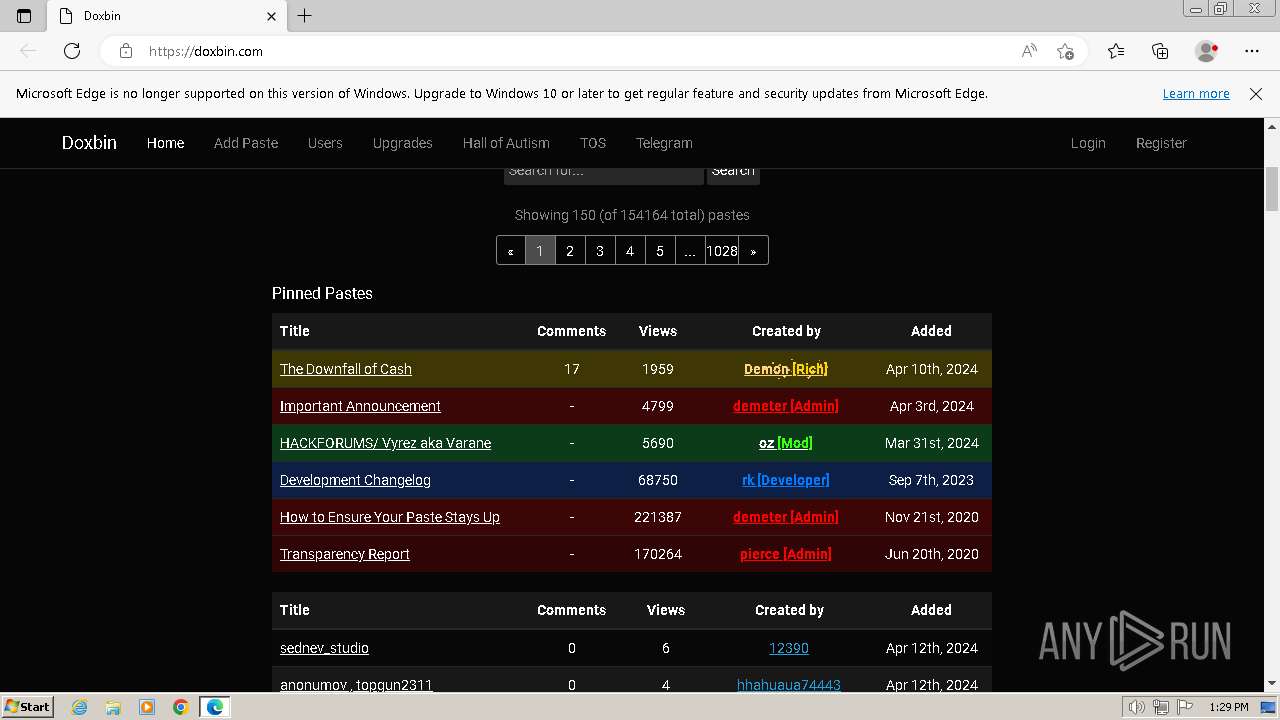Click the address bar URL doxbin.com
The image size is (1280, 720).
coord(206,51)
